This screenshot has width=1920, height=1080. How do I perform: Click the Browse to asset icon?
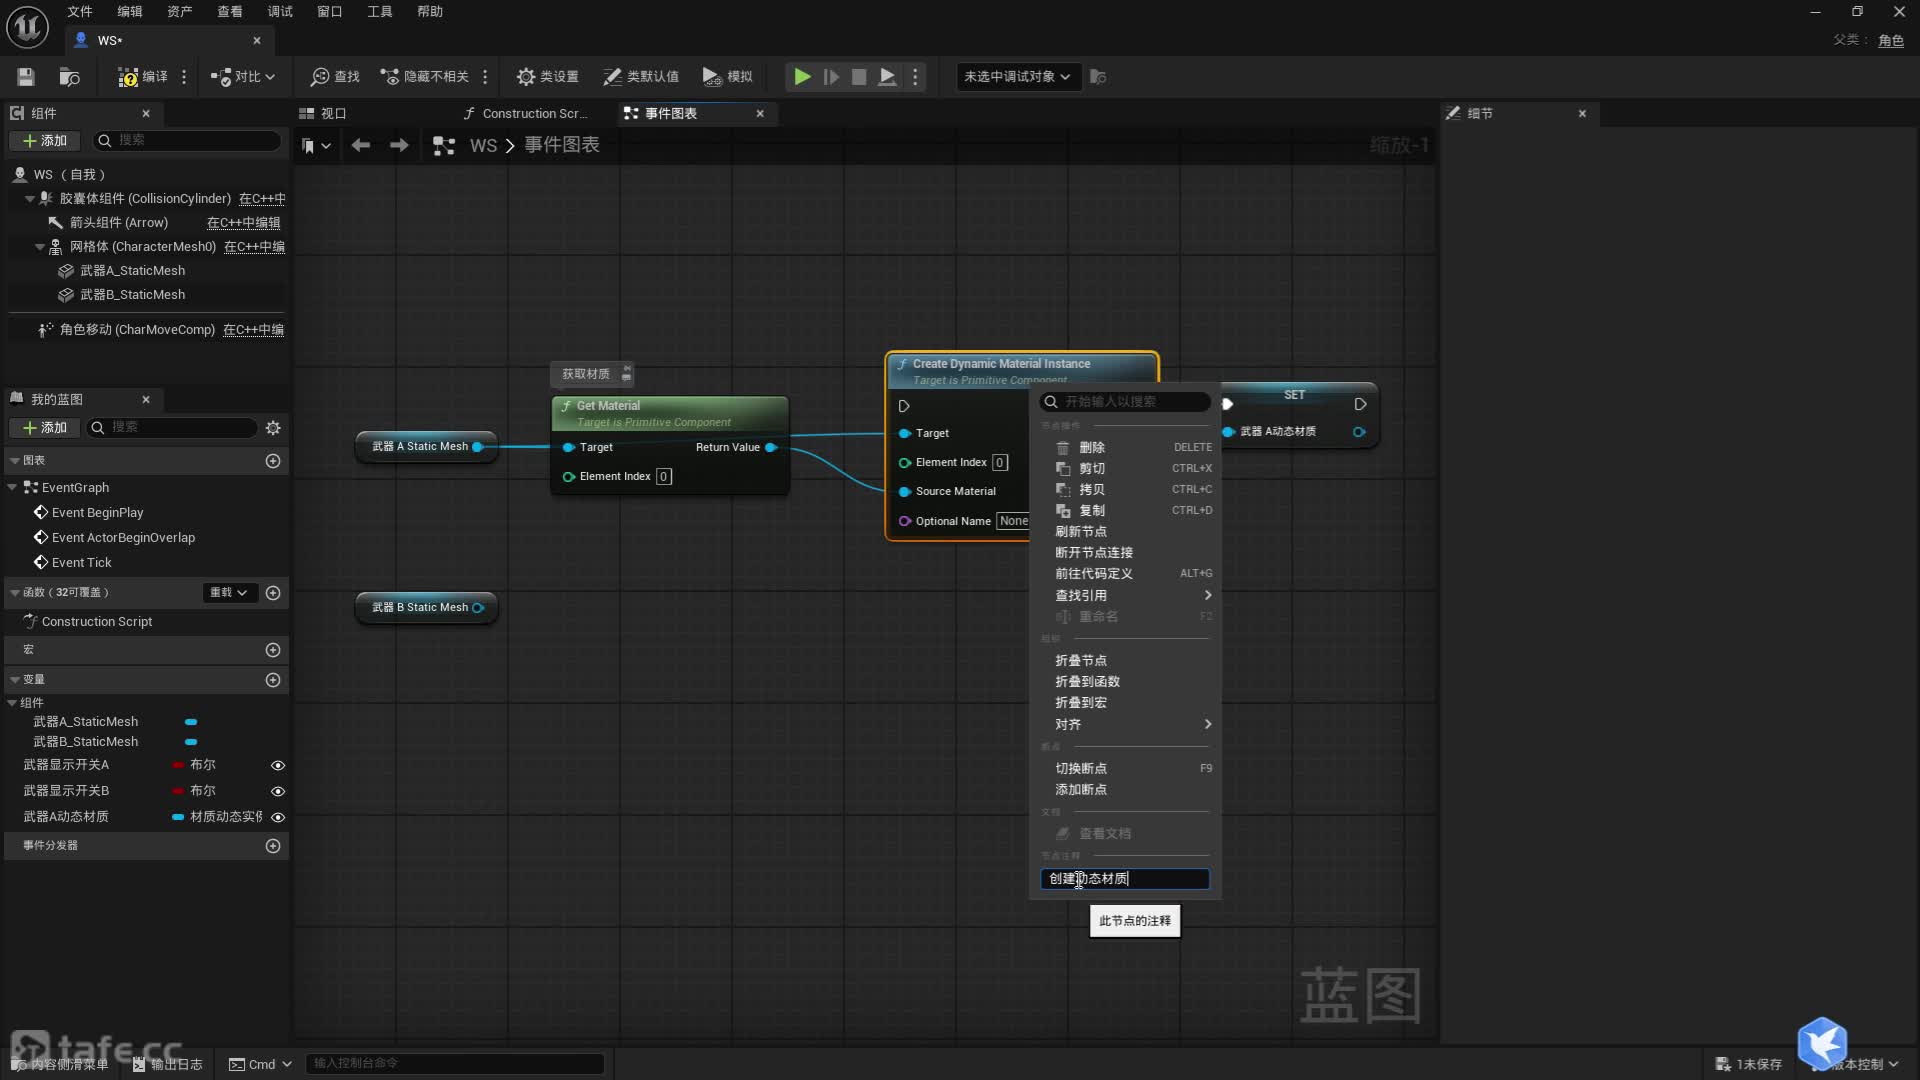[69, 77]
